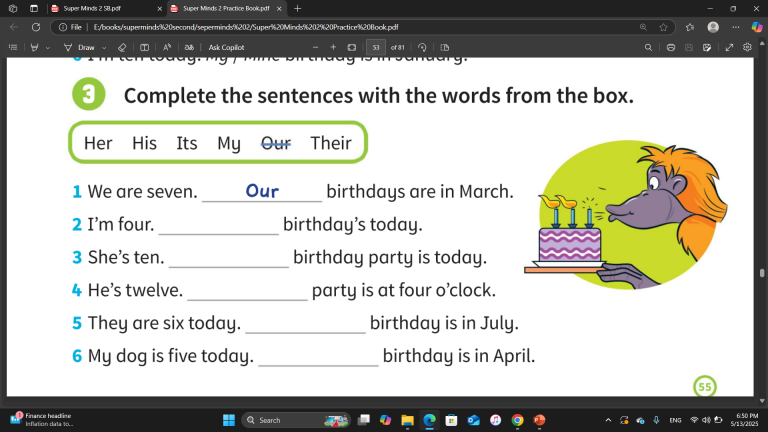Expand the highlight color dropdown
Image resolution: width=768 pixels, height=432 pixels.
pyautogui.click(x=48, y=47)
